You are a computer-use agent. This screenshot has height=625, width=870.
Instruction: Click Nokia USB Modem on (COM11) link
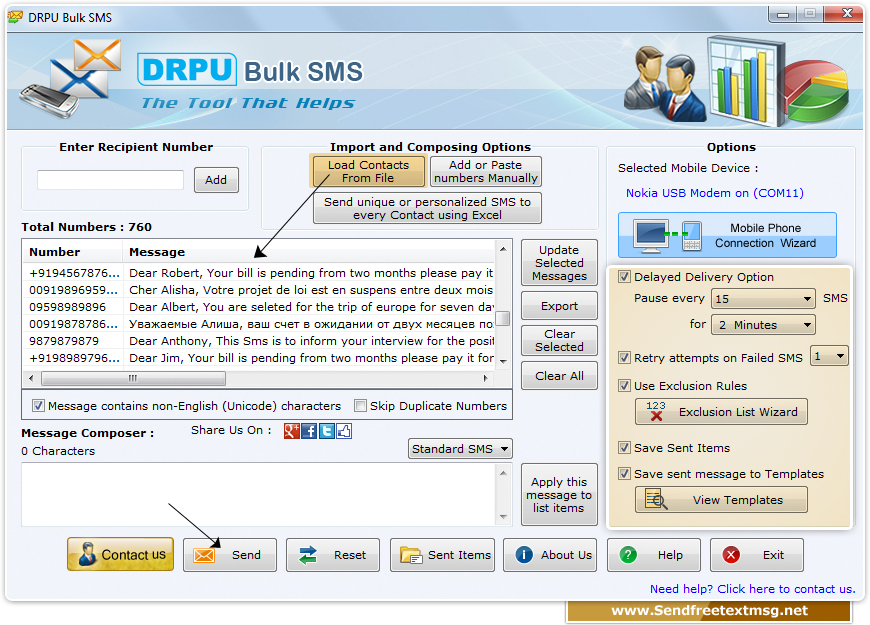(x=715, y=193)
